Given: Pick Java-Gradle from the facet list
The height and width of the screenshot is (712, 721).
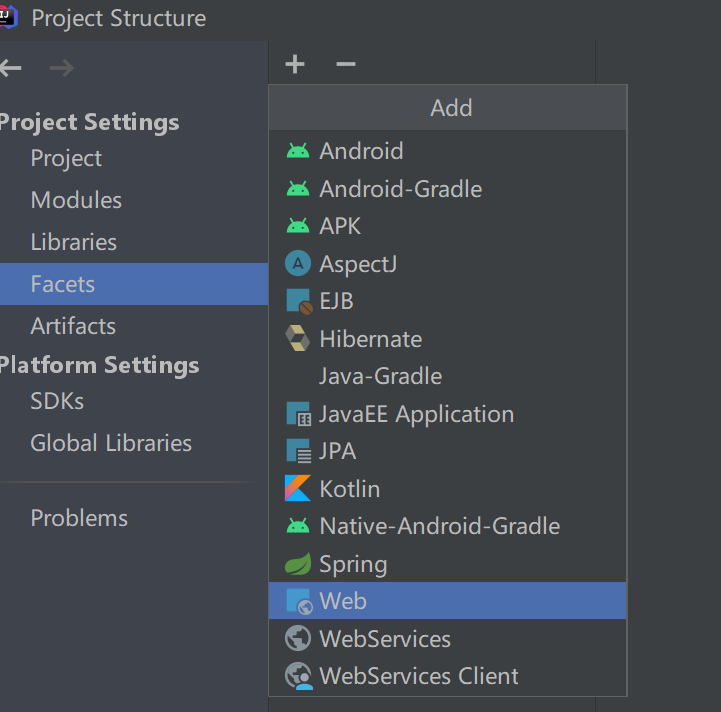Looking at the screenshot, I should [x=380, y=376].
